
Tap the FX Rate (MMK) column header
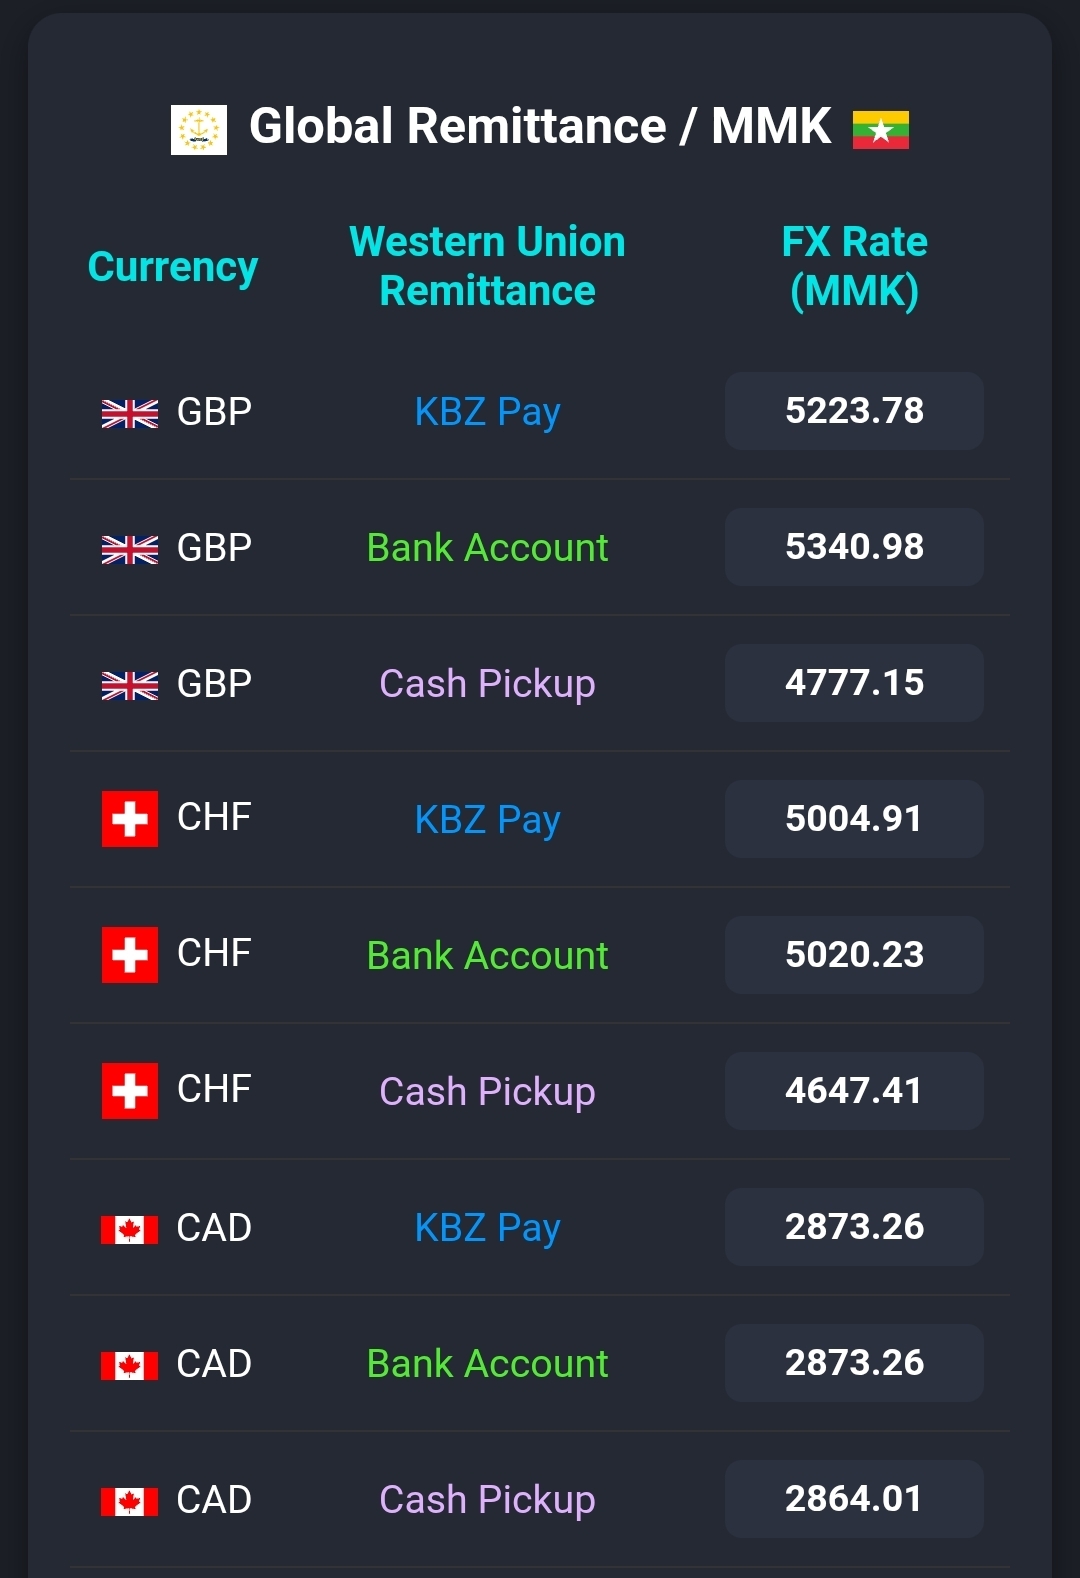(x=854, y=266)
